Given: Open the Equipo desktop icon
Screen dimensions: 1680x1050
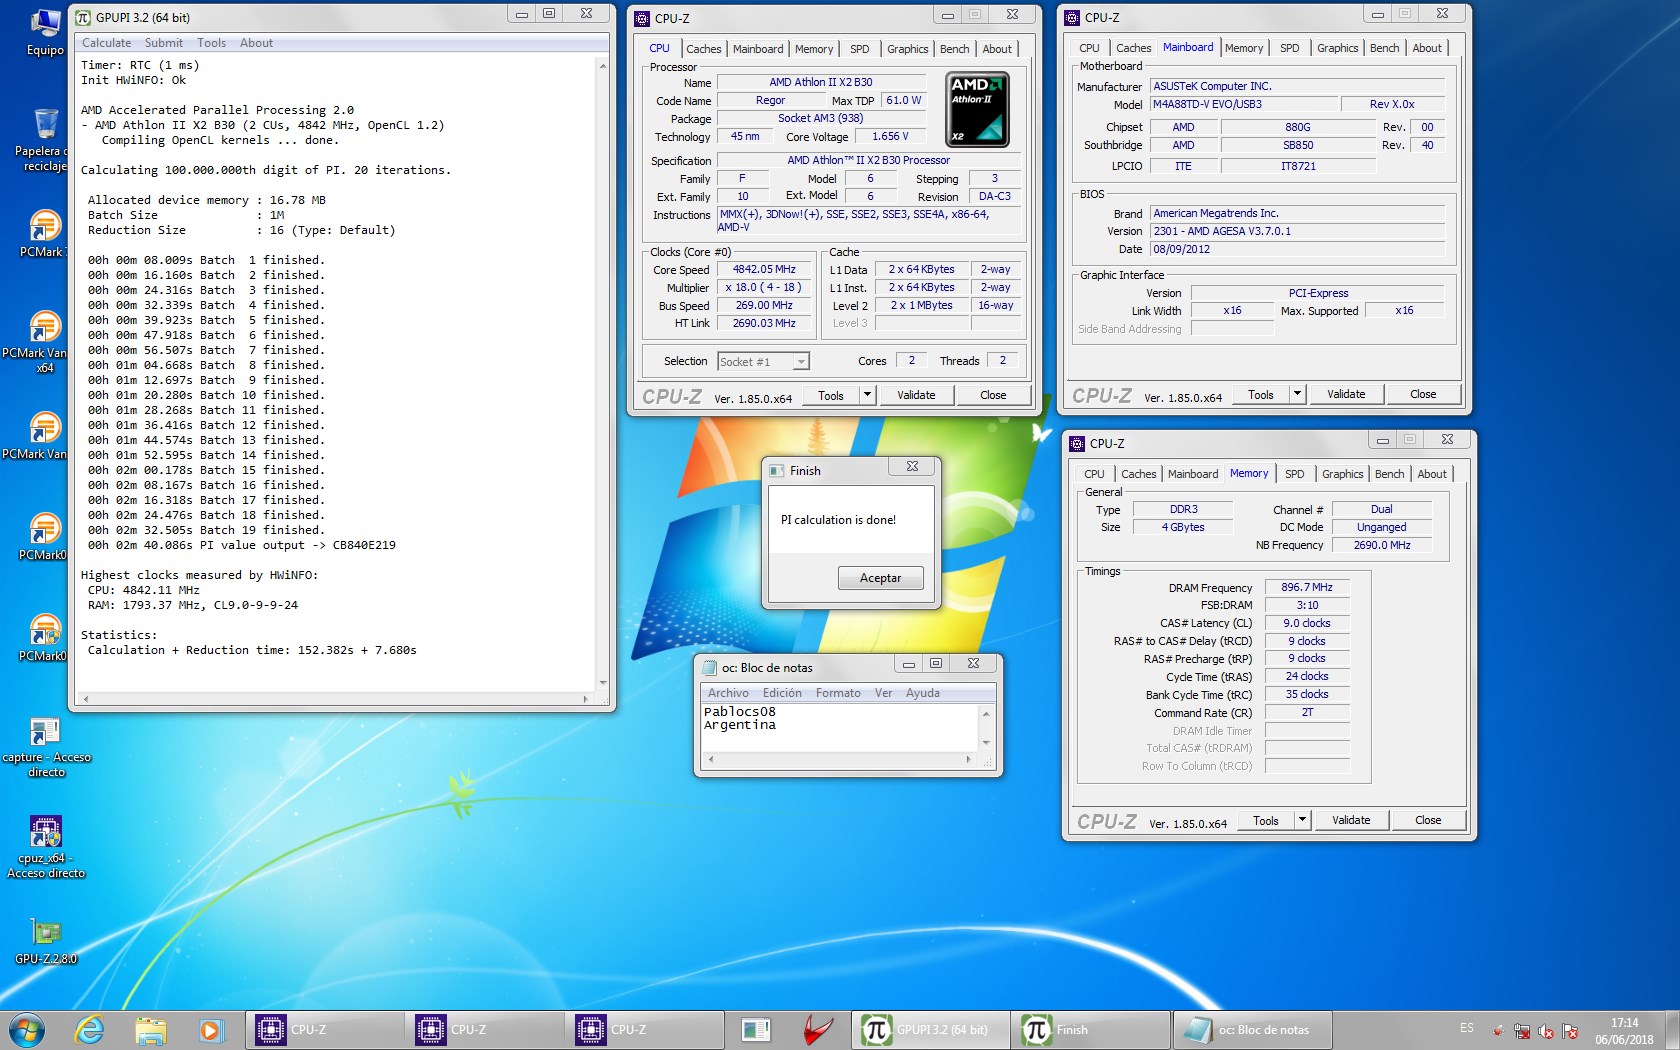Looking at the screenshot, I should (x=45, y=32).
